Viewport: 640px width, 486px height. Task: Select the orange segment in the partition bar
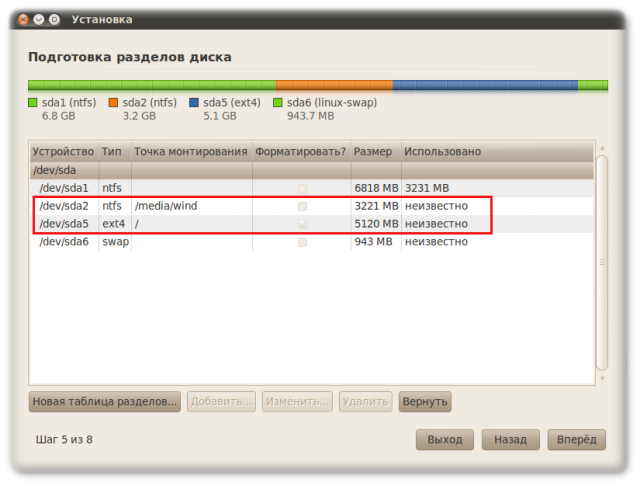click(333, 86)
